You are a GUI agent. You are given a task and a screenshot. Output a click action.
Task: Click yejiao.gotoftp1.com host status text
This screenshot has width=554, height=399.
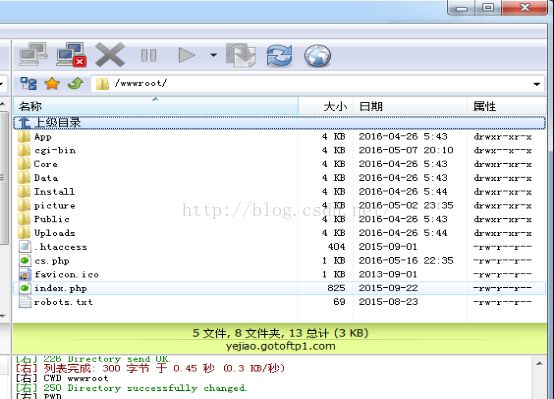(281, 346)
